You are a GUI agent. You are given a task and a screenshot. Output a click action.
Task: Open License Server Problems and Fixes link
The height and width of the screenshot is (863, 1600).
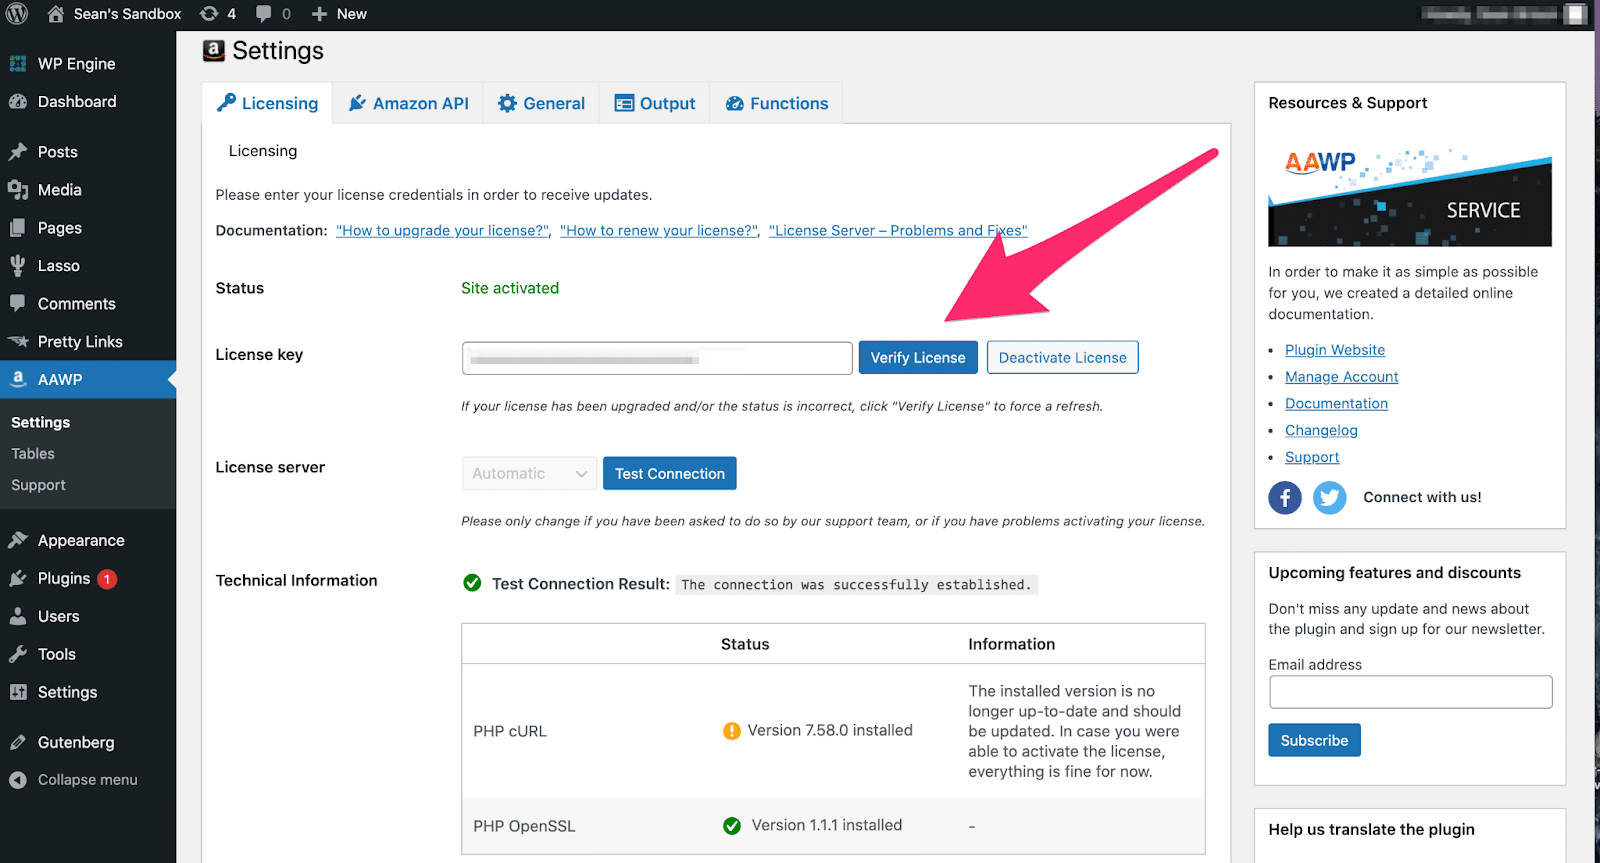pyautogui.click(x=898, y=231)
